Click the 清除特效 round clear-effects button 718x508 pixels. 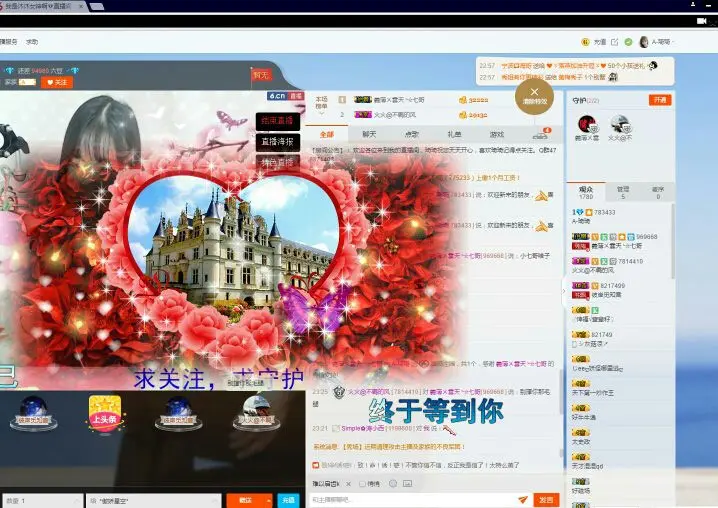[x=534, y=96]
